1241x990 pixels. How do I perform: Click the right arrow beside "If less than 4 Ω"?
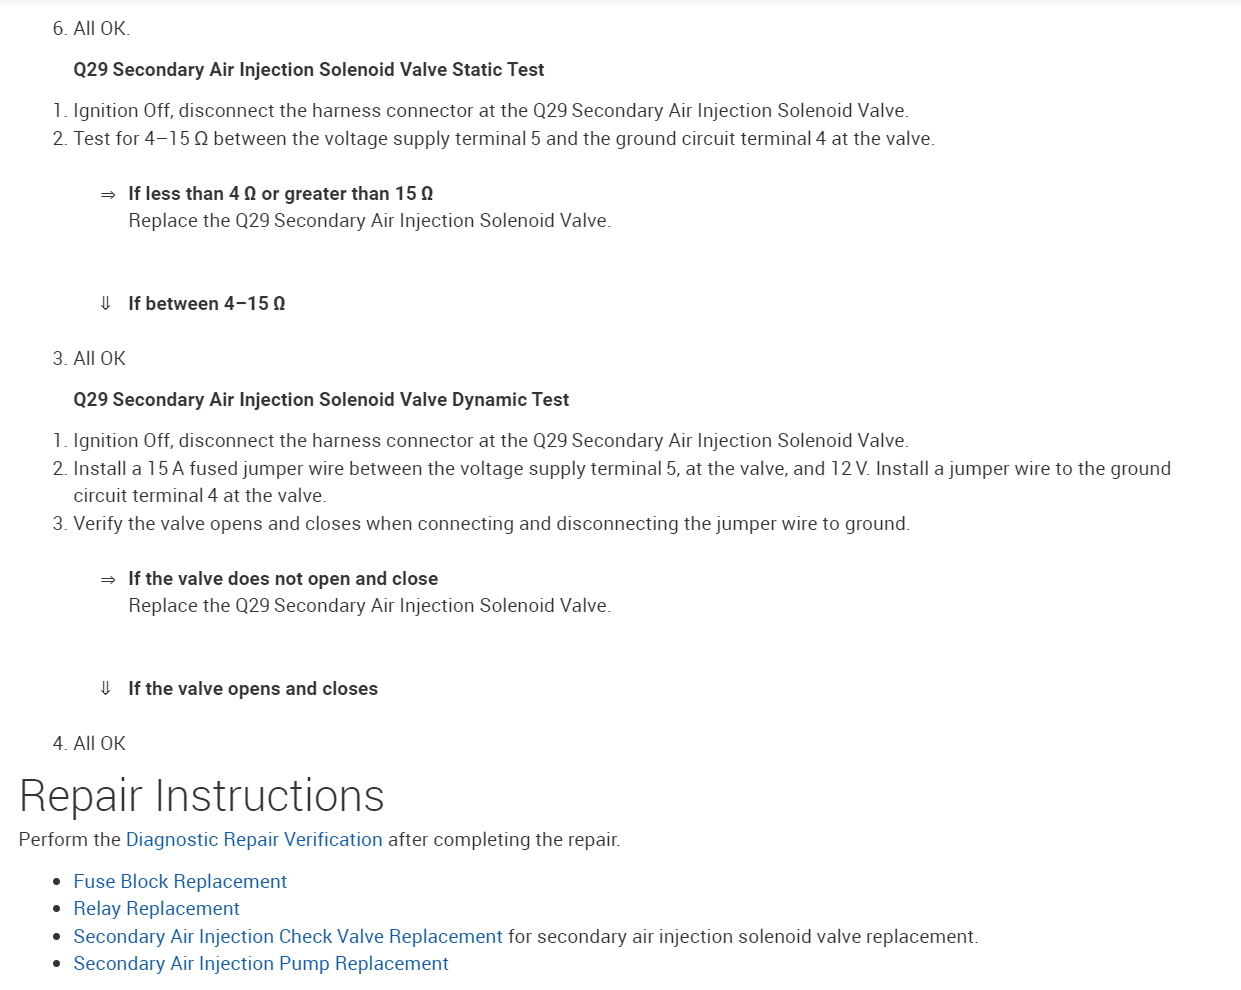(108, 194)
